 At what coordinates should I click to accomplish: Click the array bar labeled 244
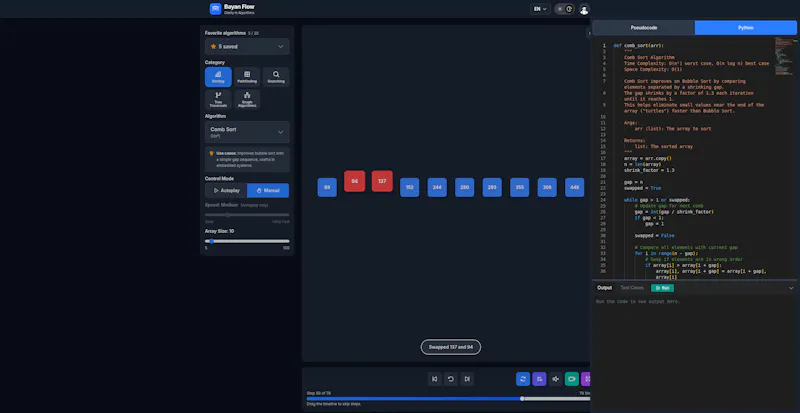437,187
